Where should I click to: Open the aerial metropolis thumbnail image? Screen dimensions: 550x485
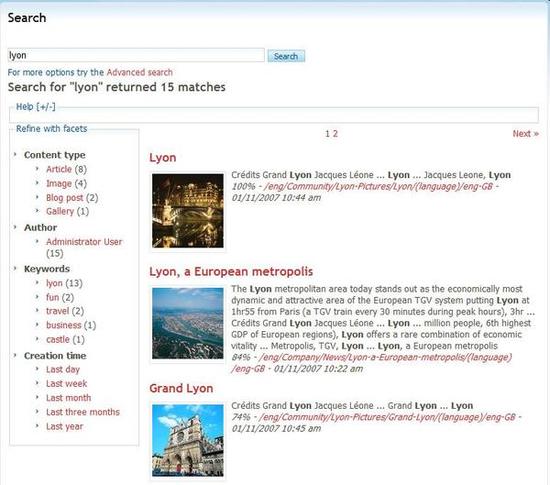[188, 323]
